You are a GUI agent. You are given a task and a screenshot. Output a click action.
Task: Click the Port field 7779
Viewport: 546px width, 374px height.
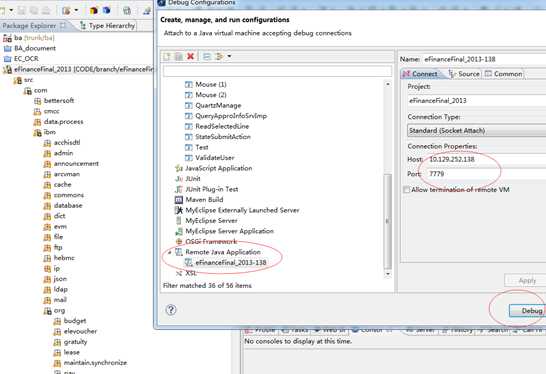pos(486,173)
